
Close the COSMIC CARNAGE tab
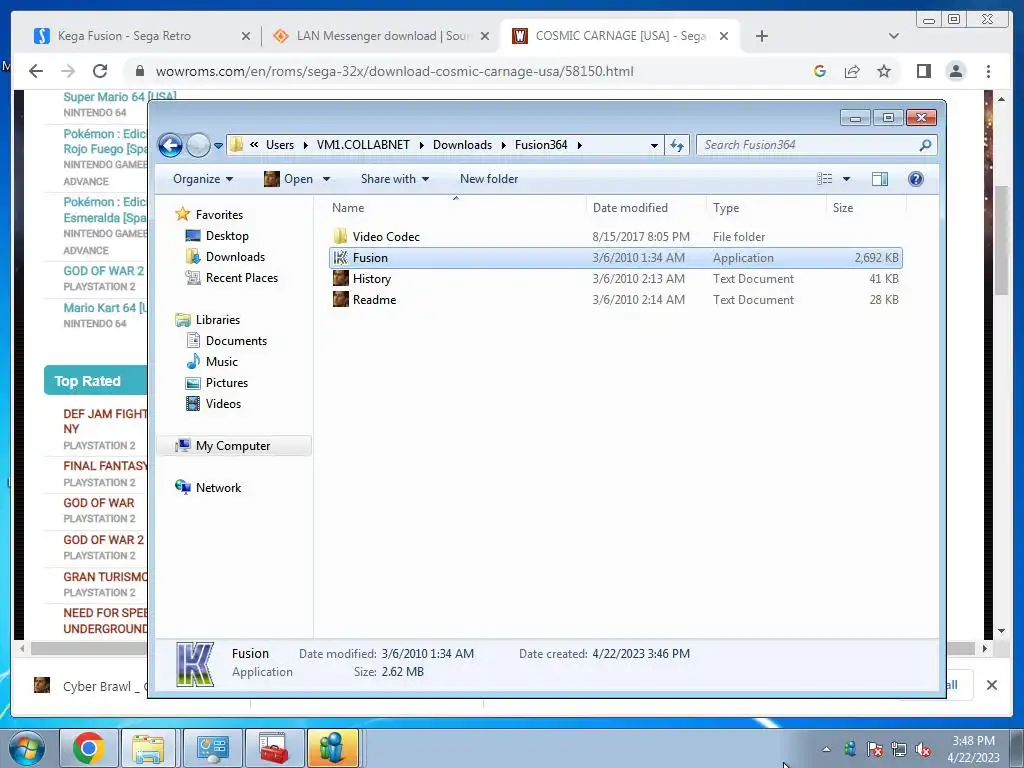tap(724, 37)
